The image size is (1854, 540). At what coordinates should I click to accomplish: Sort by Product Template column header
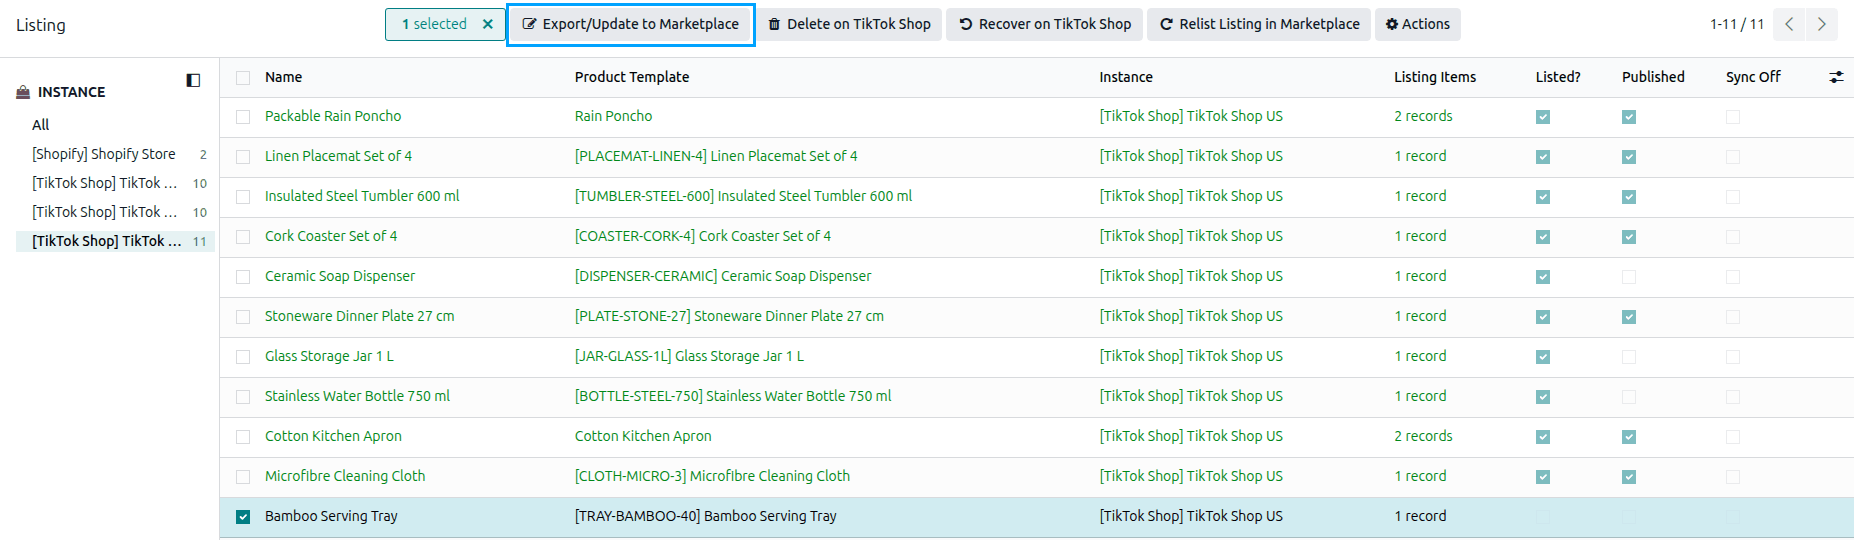632,77
